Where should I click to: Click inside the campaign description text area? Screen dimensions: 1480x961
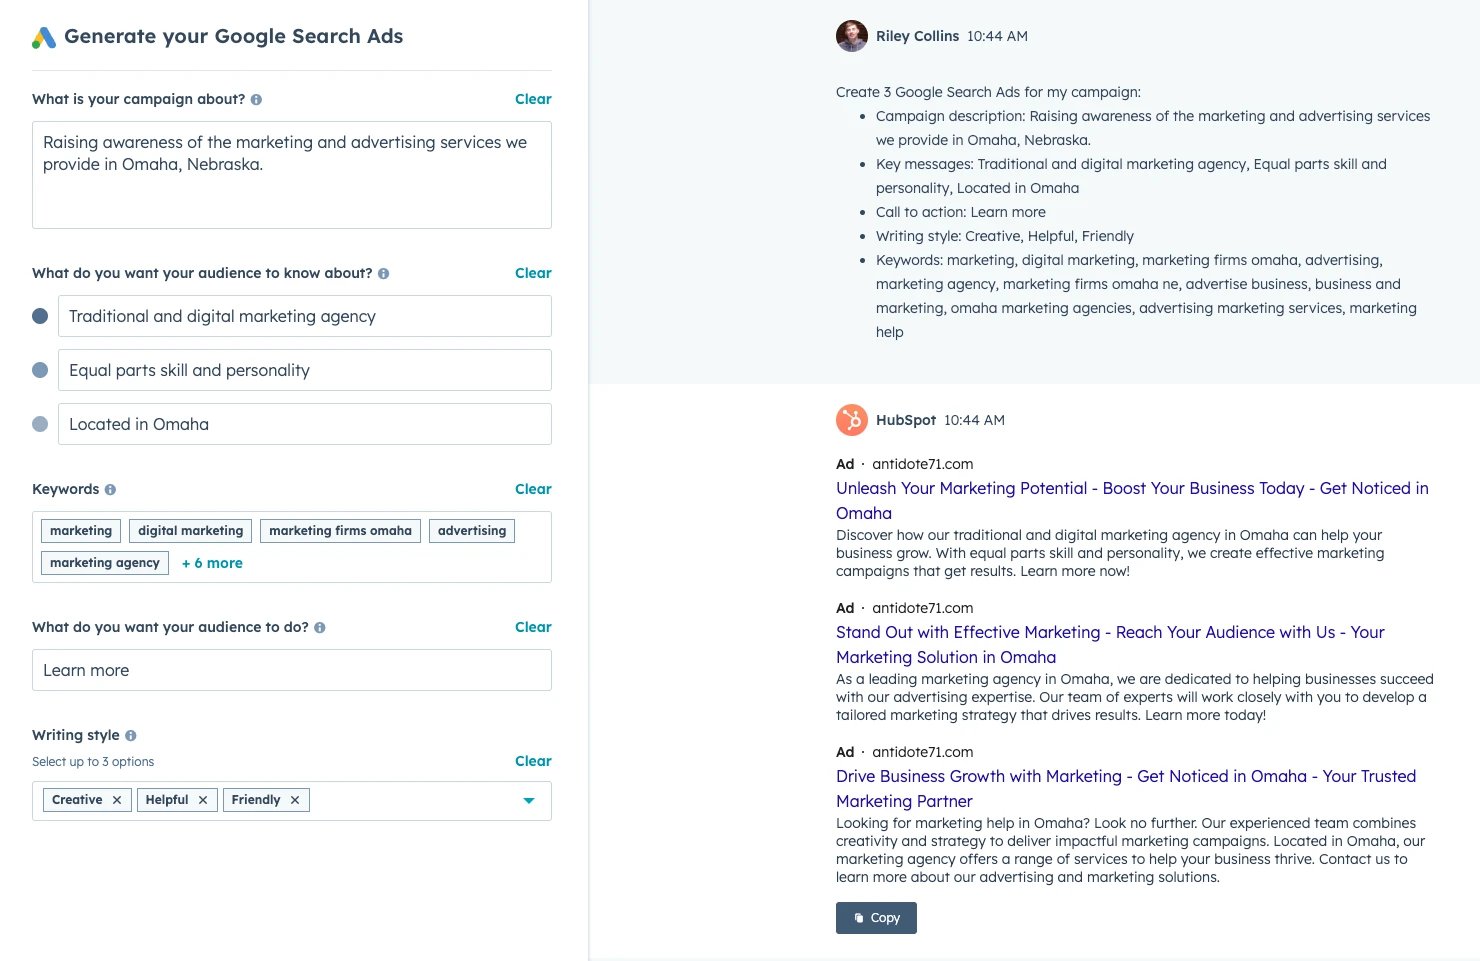(292, 175)
